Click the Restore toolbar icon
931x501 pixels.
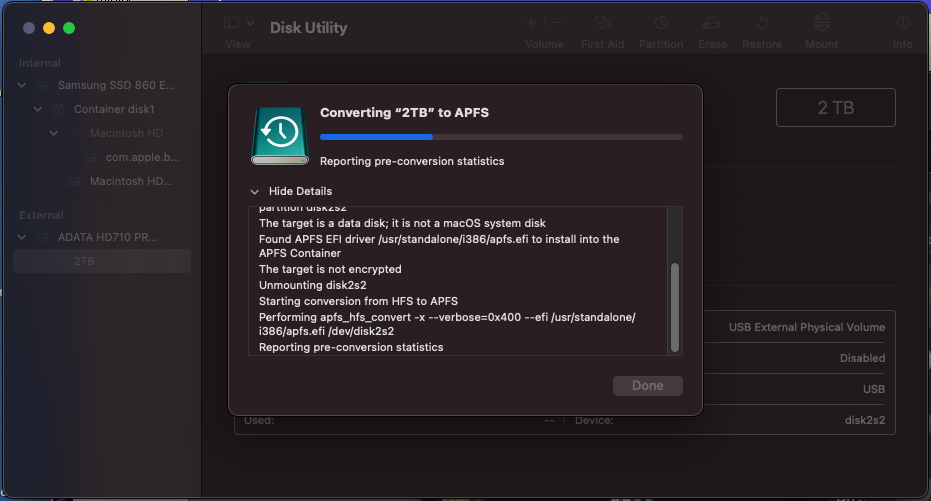tap(762, 23)
